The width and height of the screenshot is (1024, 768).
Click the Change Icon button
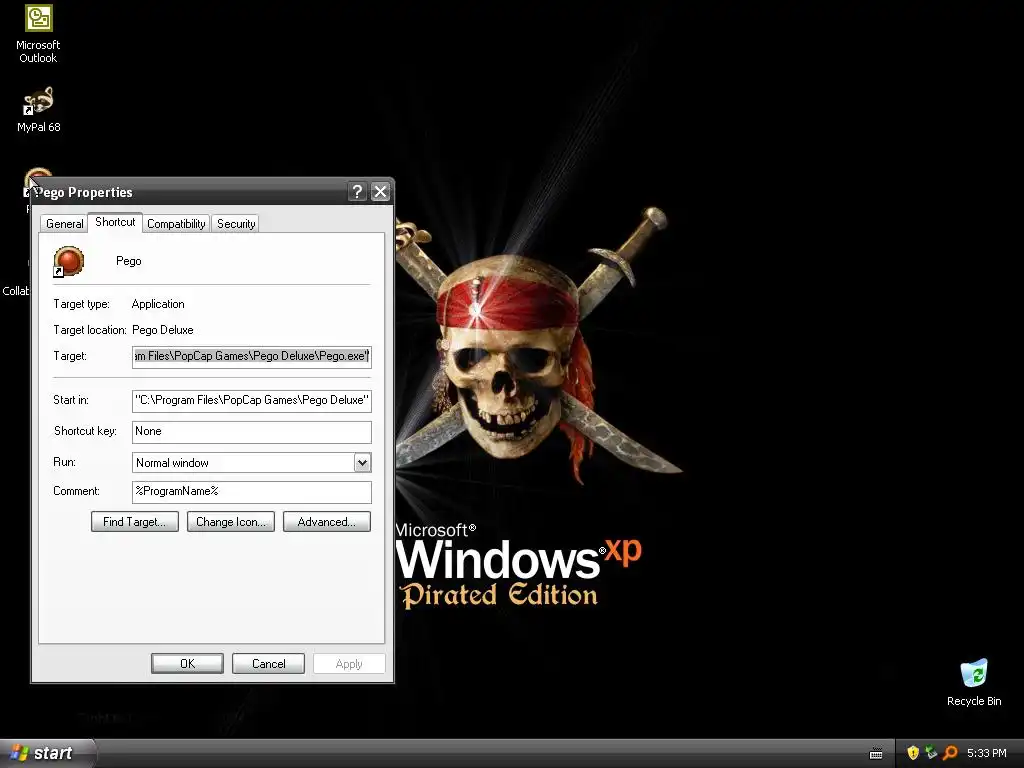[x=231, y=522]
